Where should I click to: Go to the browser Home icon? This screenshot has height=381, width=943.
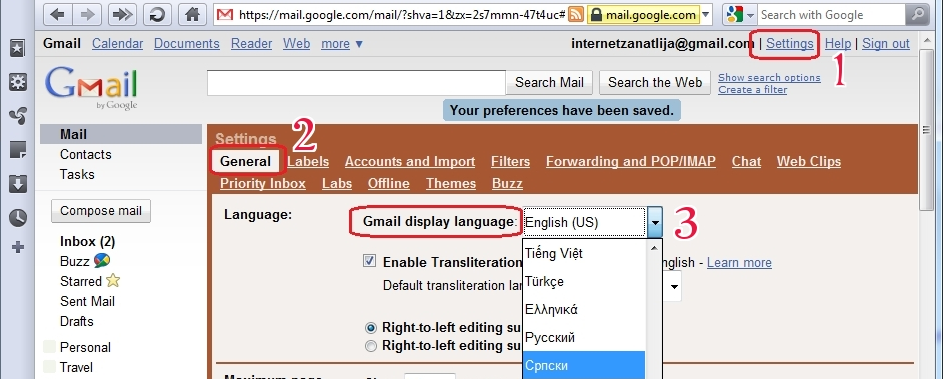point(192,14)
